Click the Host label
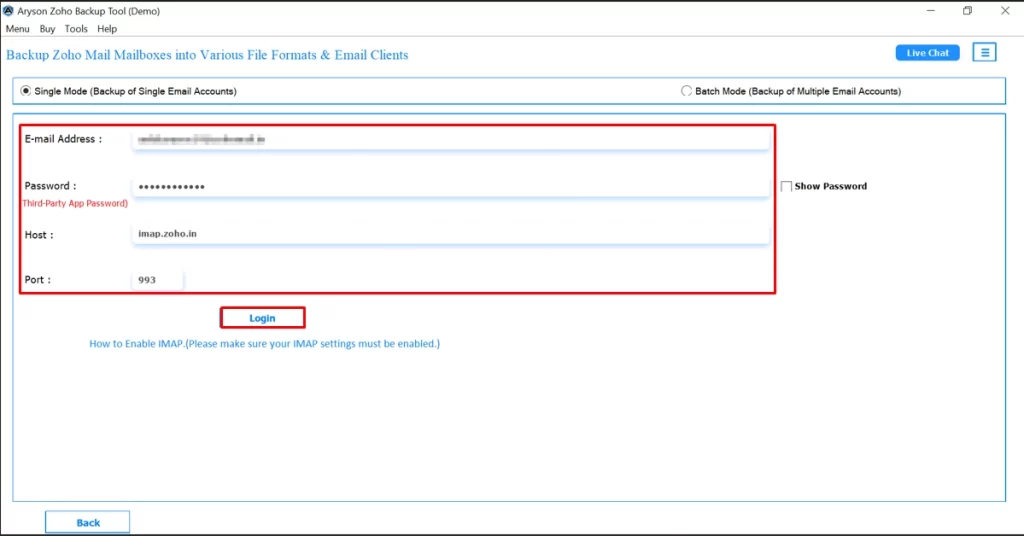 click(39, 235)
